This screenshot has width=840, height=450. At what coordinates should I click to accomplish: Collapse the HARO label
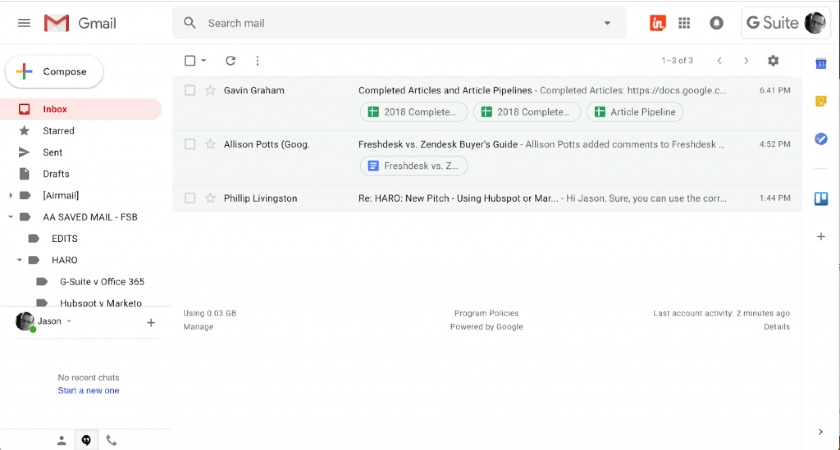point(19,260)
